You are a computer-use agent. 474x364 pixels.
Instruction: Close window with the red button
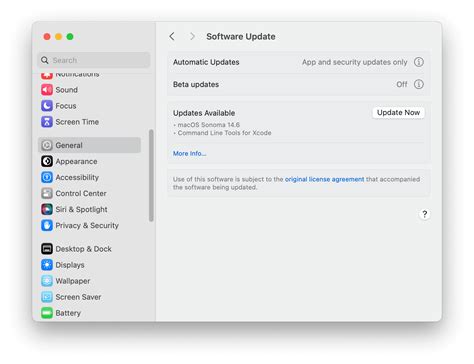(47, 37)
